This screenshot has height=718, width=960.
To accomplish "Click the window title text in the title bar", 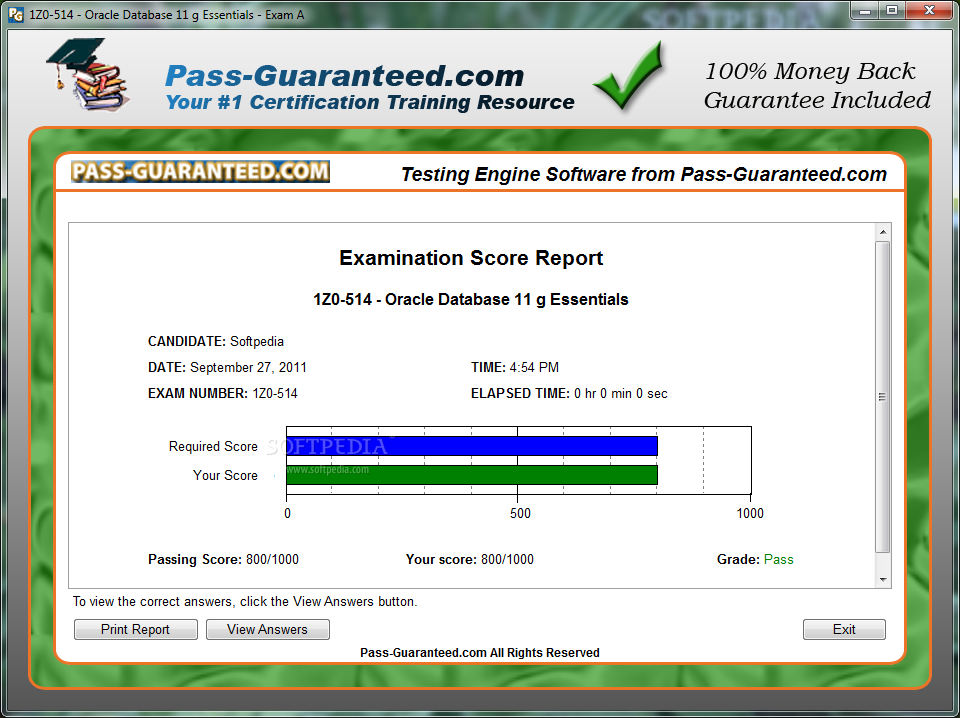I will click(167, 15).
